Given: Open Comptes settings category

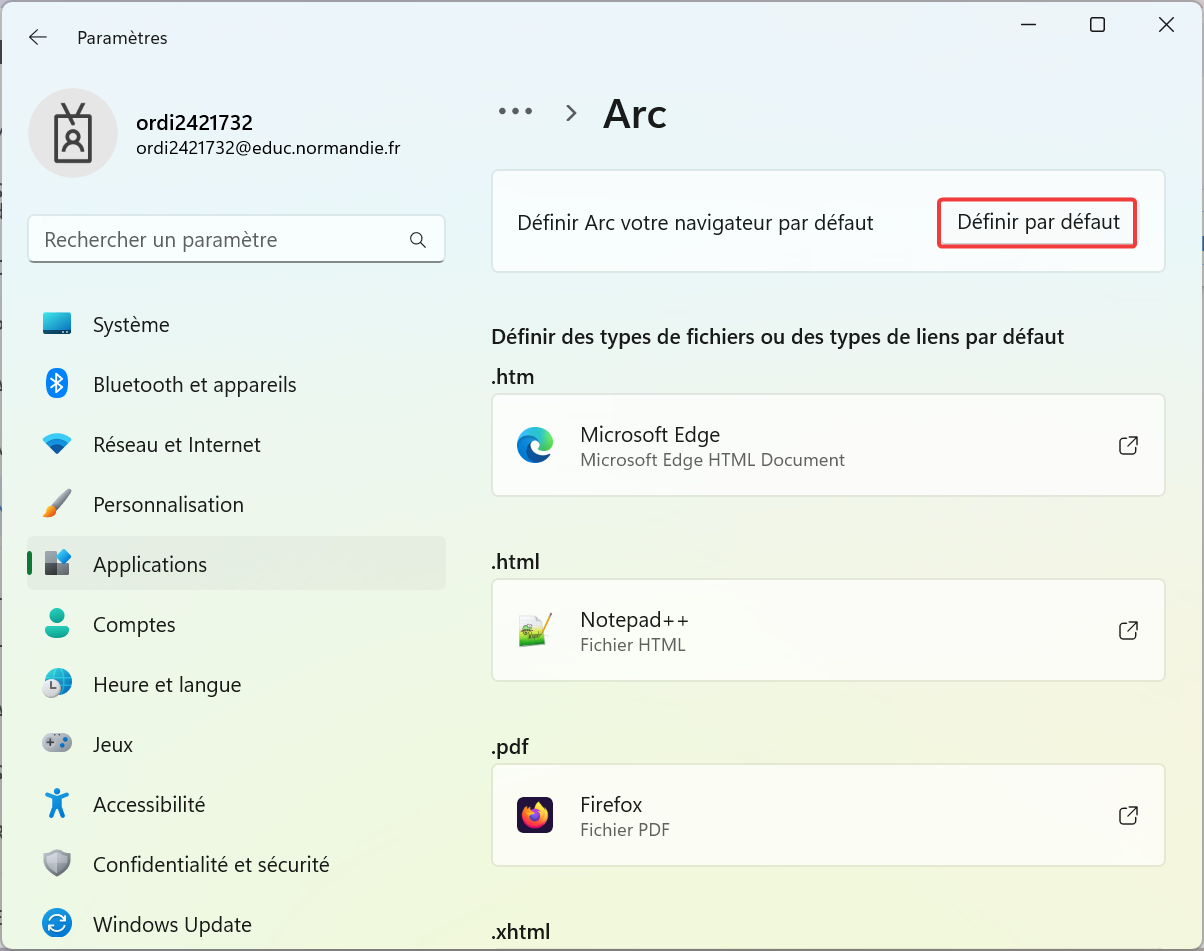Looking at the screenshot, I should (236, 624).
